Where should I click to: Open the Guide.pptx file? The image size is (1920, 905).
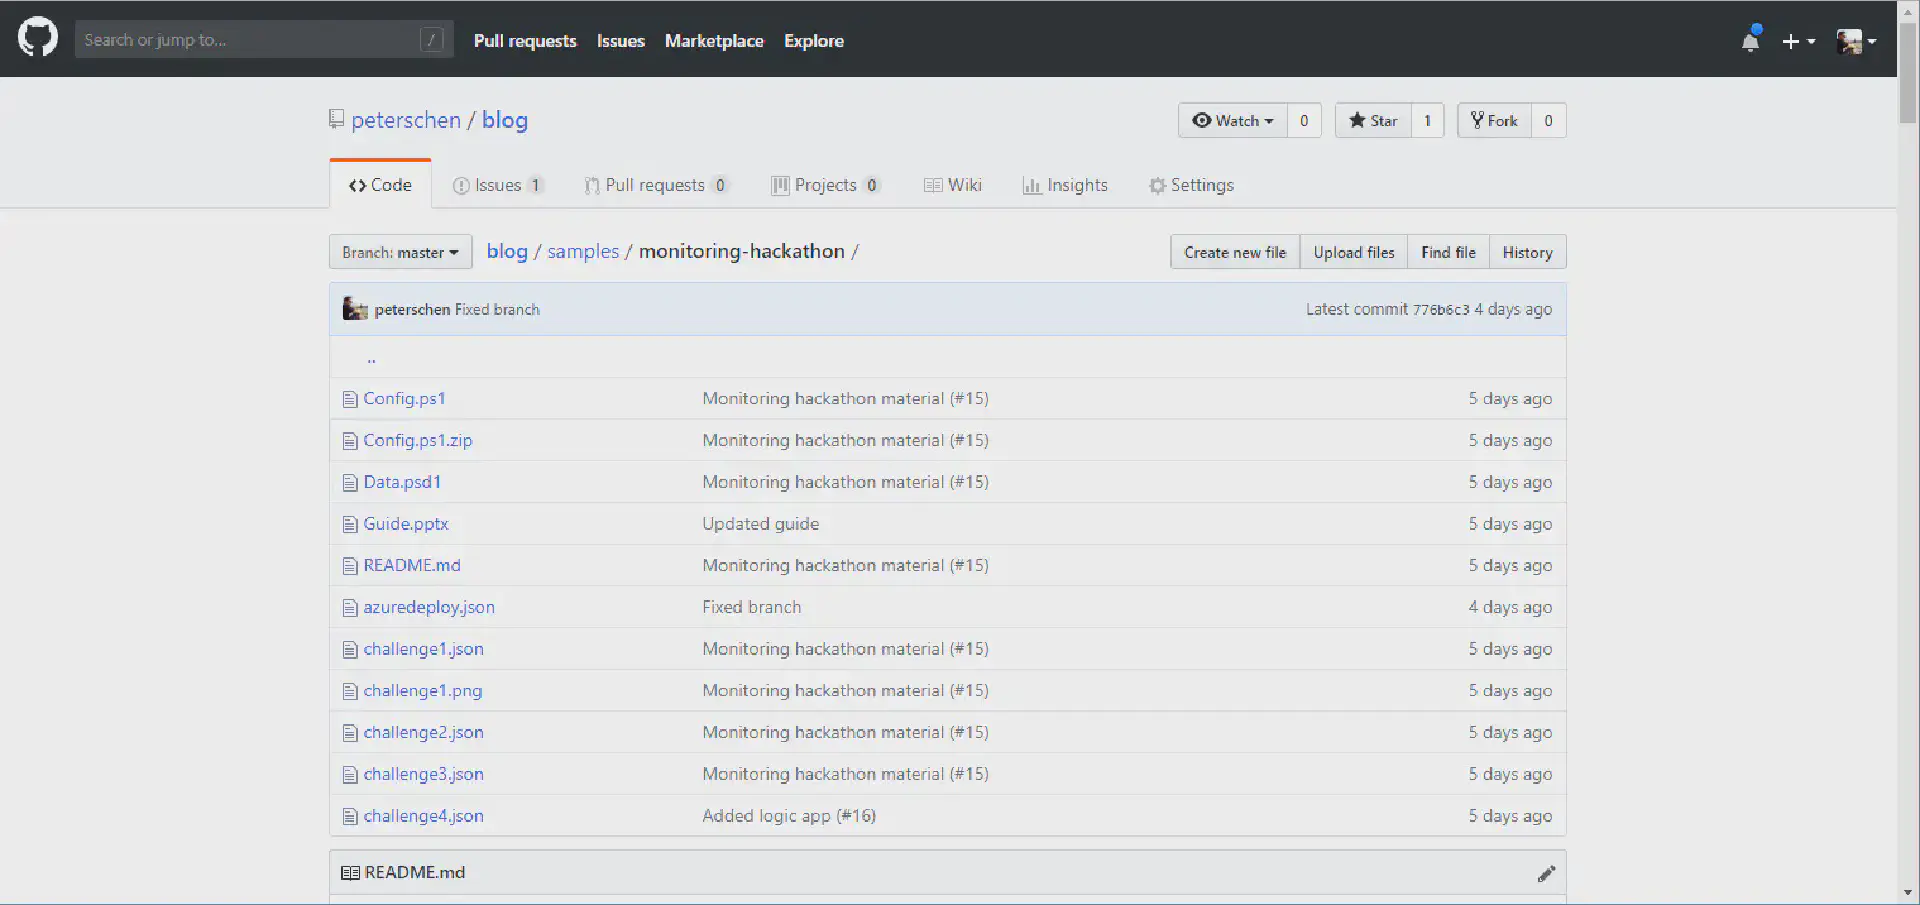(406, 524)
